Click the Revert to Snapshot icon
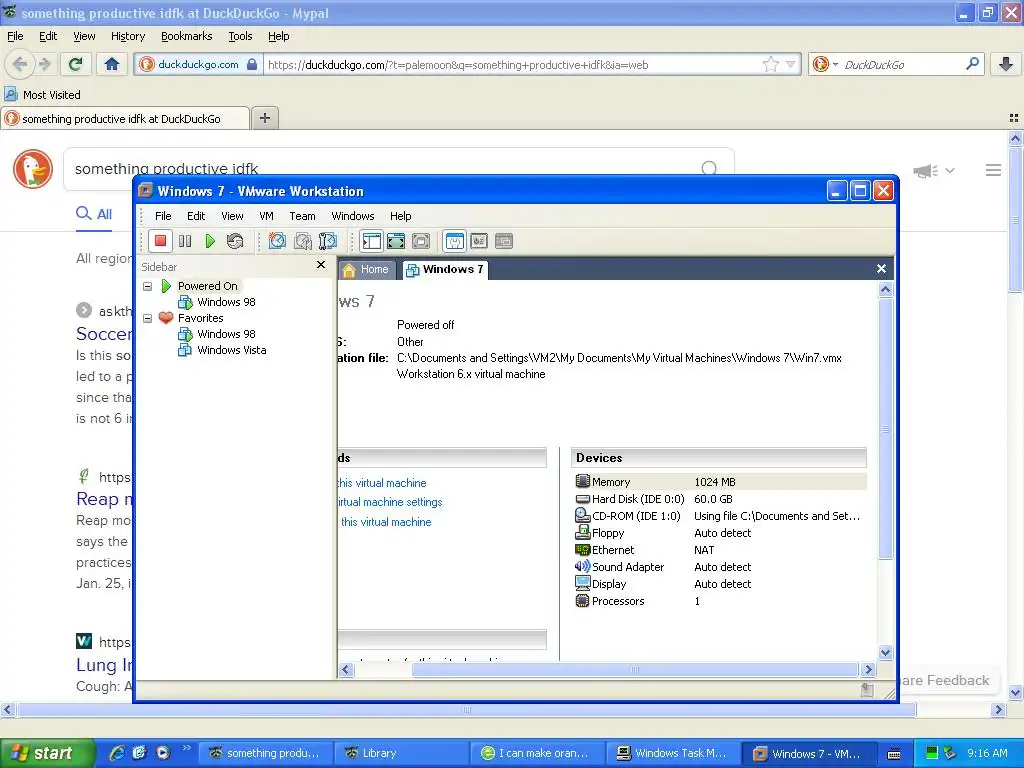 (x=302, y=241)
